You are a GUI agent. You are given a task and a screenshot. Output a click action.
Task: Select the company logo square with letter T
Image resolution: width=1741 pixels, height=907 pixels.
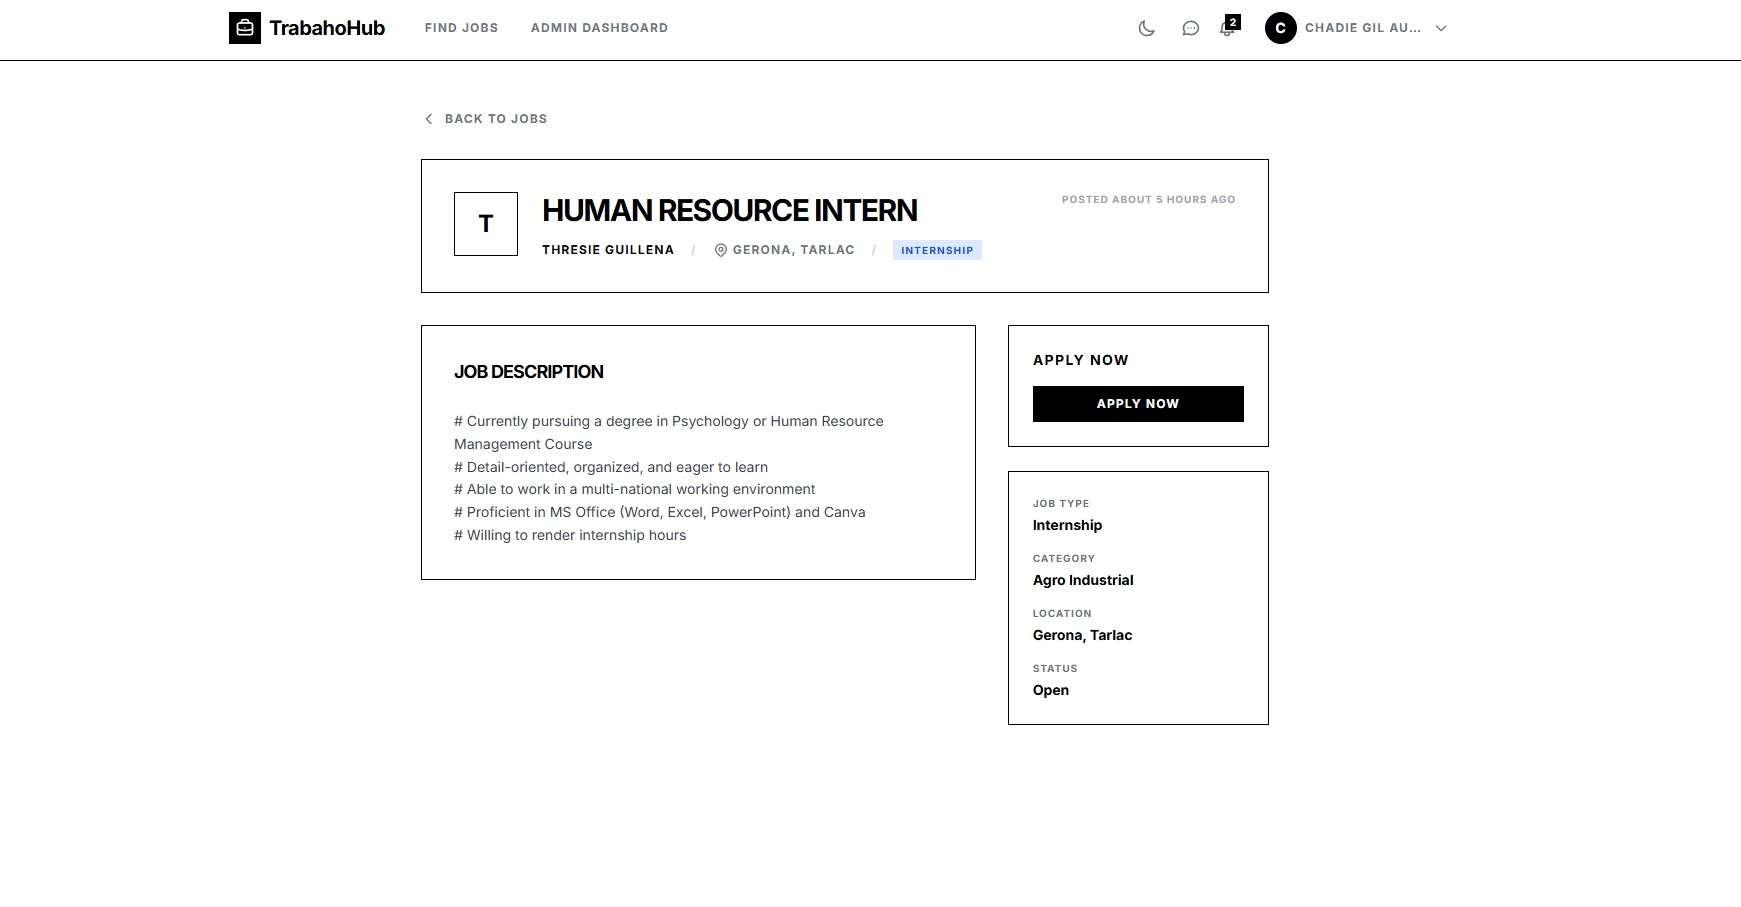pos(485,224)
